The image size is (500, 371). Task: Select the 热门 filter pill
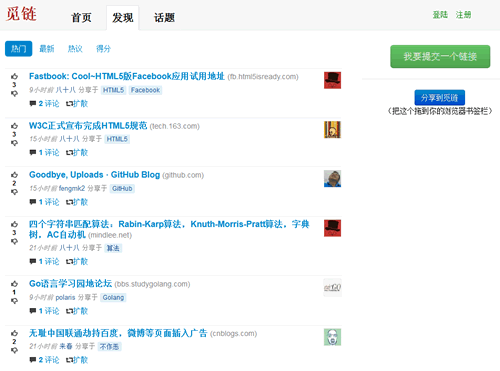pyautogui.click(x=19, y=49)
